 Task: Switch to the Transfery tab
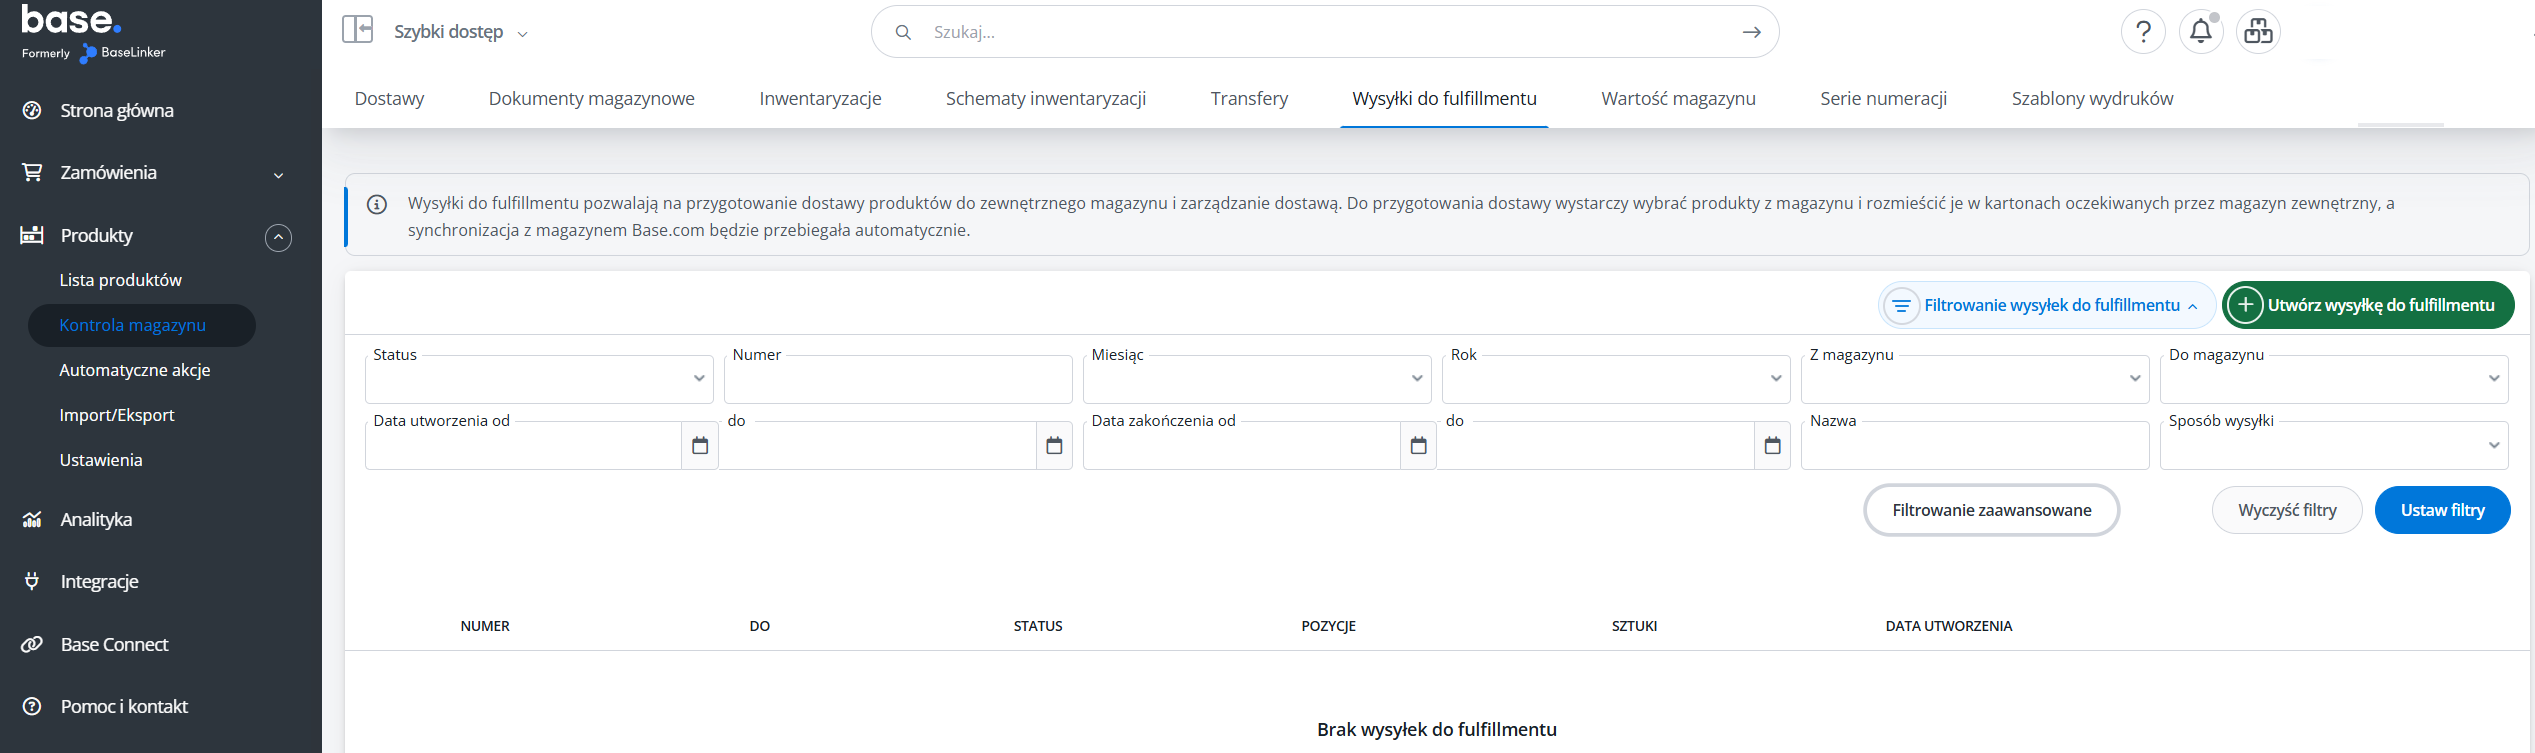pos(1249,98)
